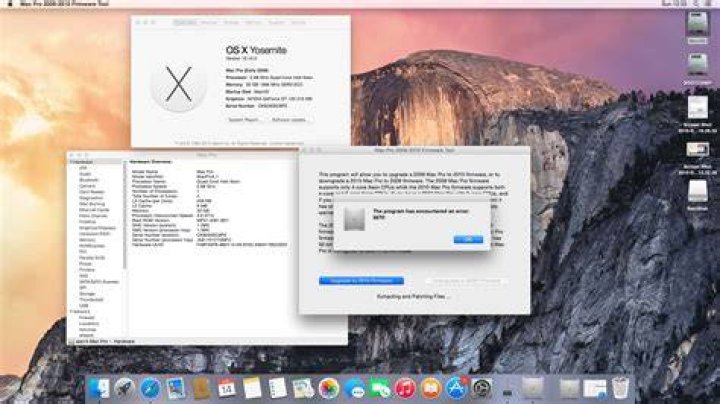Select Thunderbolt in System Information sidebar
This screenshot has width=720, height=404.
(x=91, y=299)
